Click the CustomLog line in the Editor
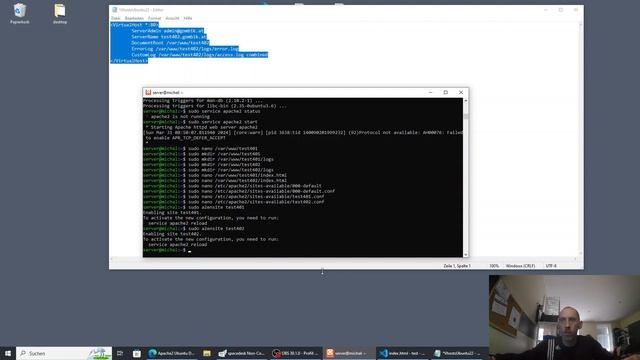Image resolution: width=640 pixels, height=360 pixels. click(200, 55)
